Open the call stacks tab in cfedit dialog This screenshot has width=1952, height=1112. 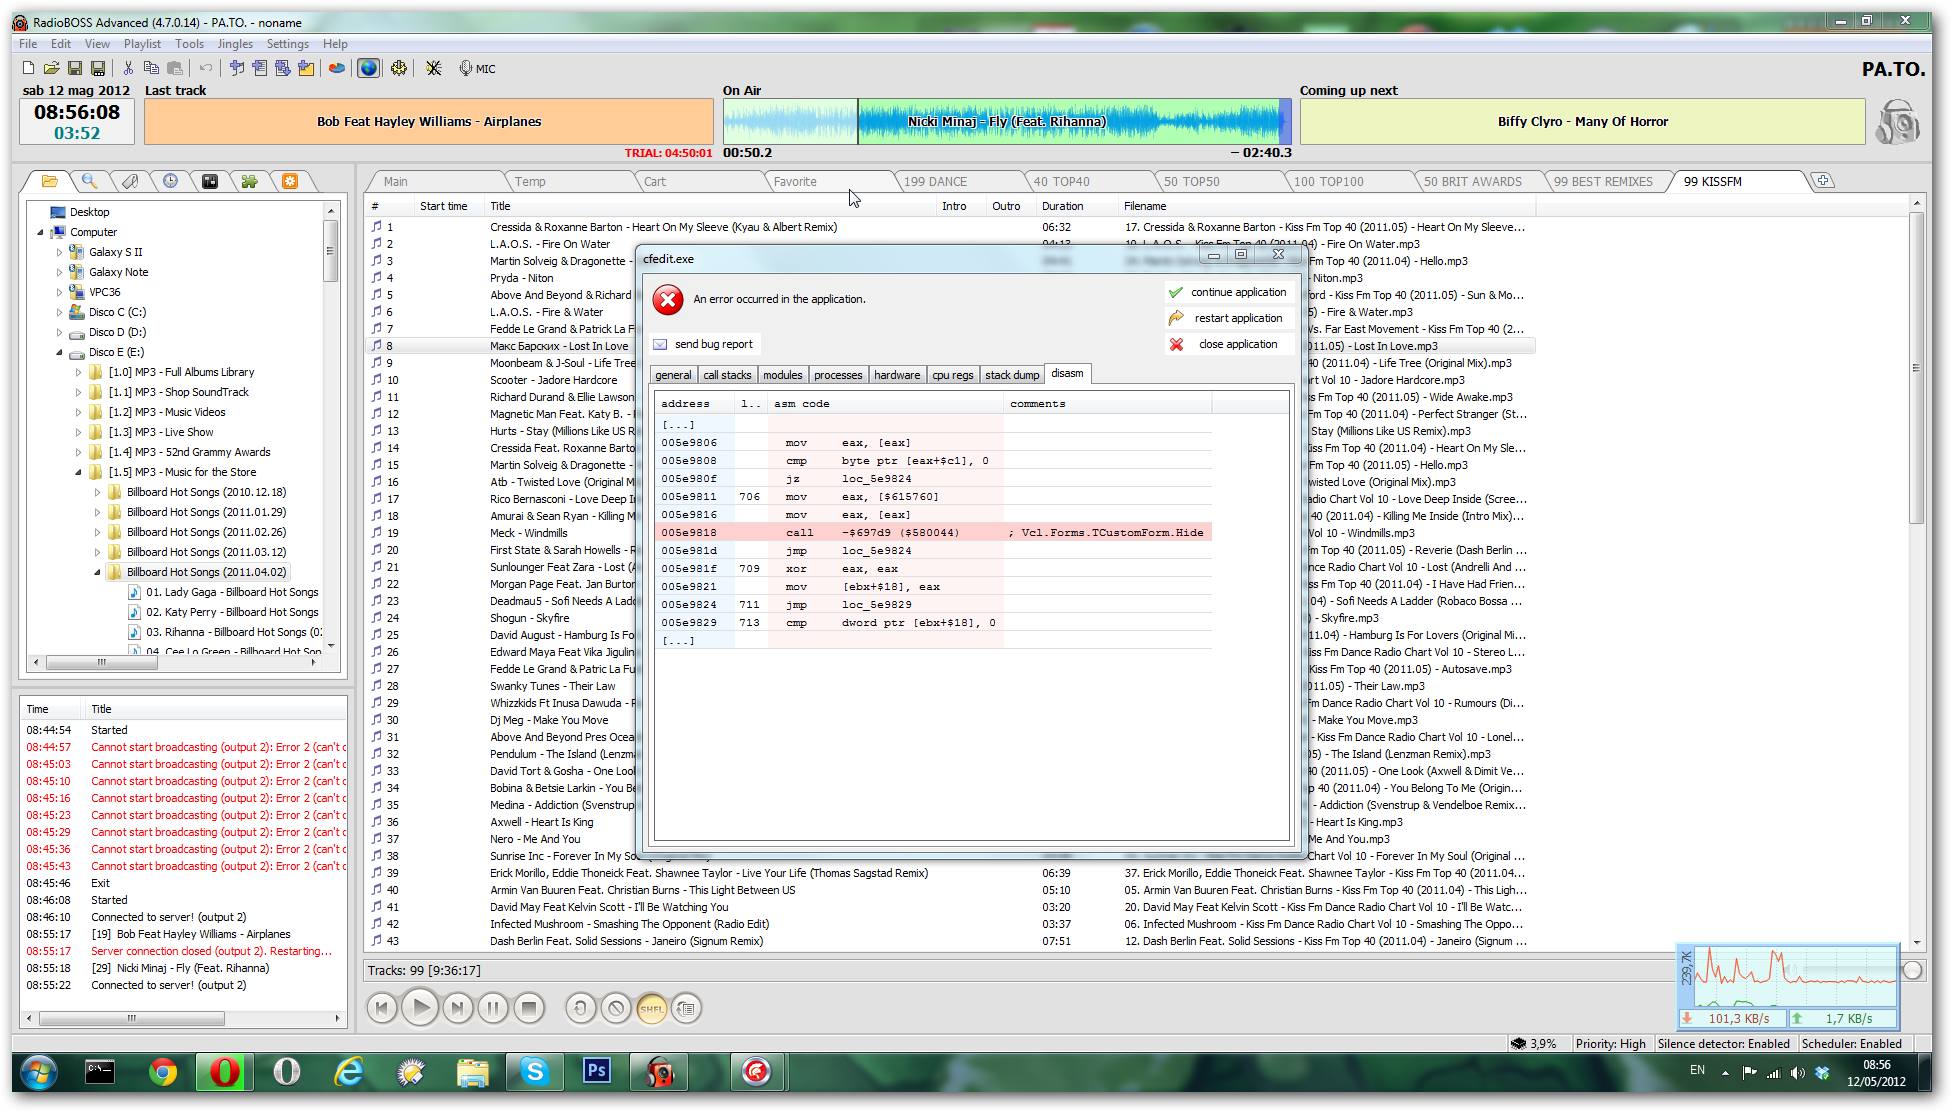tap(727, 375)
